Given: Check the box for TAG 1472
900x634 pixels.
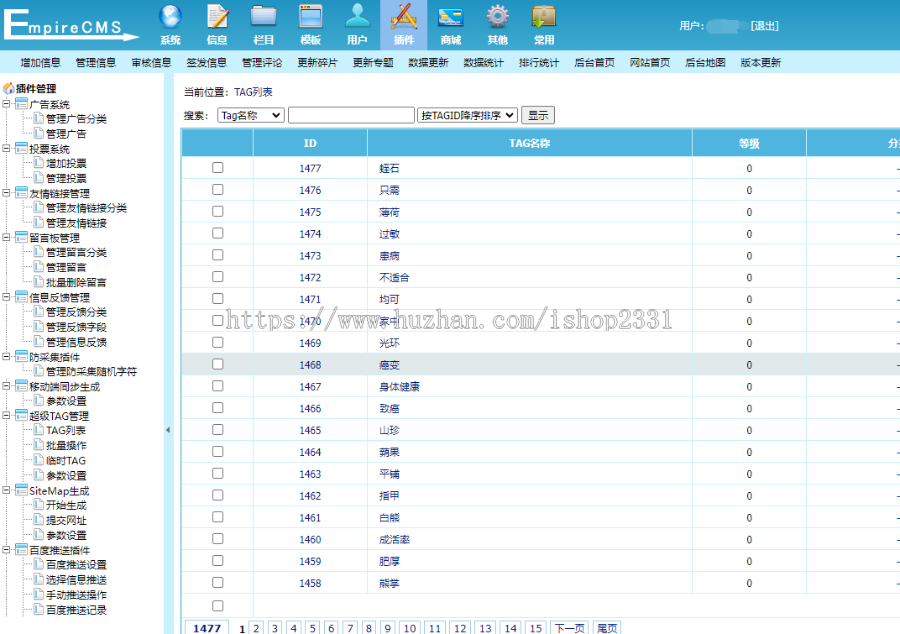Looking at the screenshot, I should pos(218,277).
